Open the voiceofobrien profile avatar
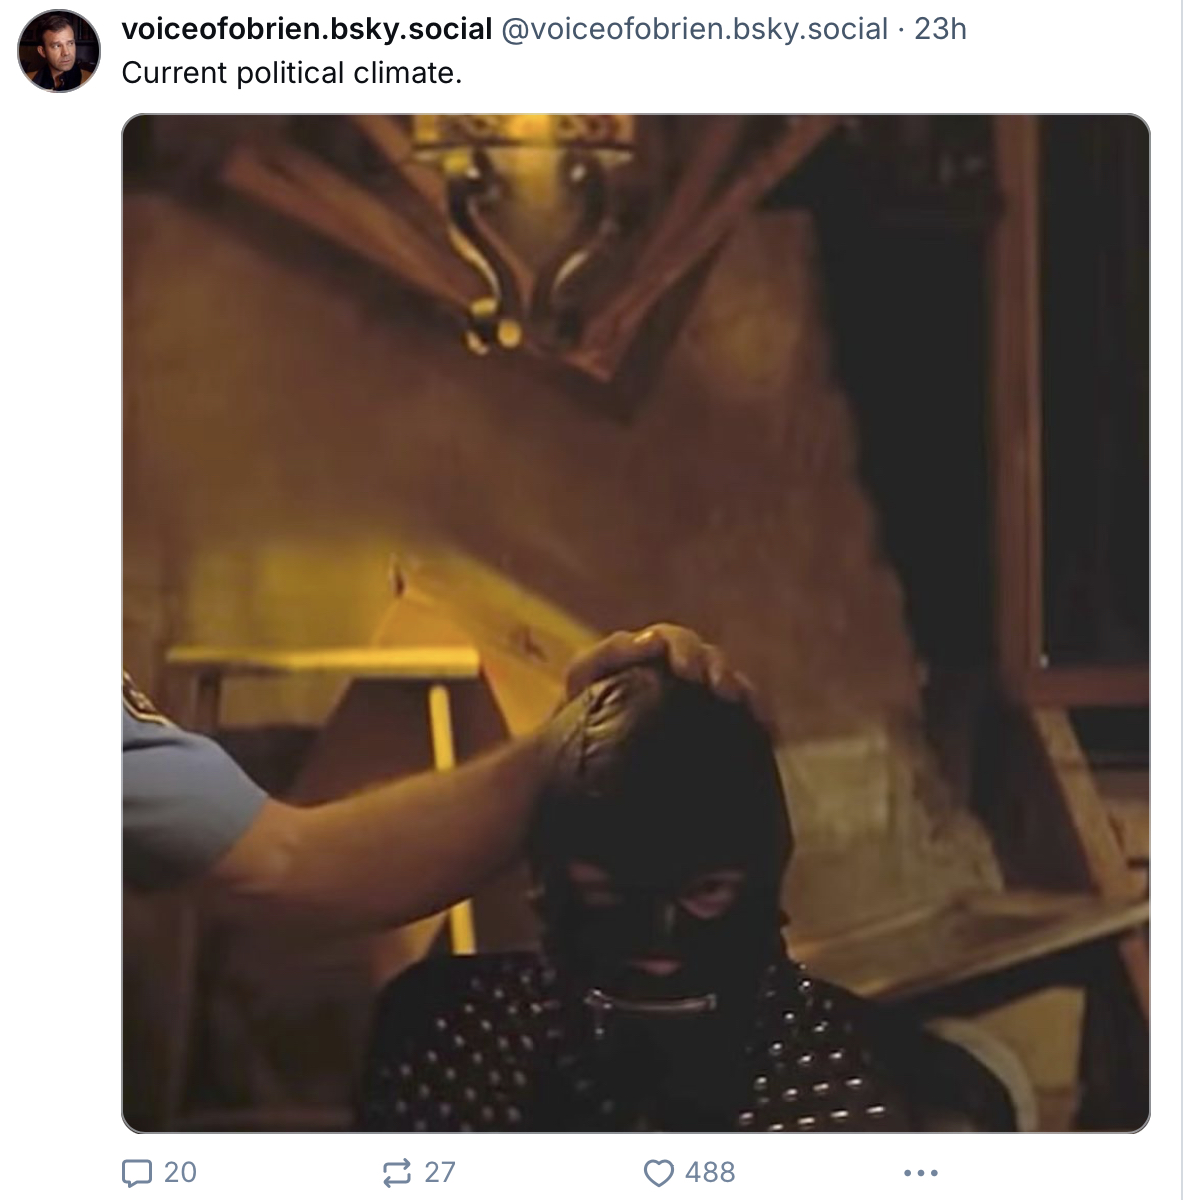The image size is (1186, 1200). pos(60,51)
